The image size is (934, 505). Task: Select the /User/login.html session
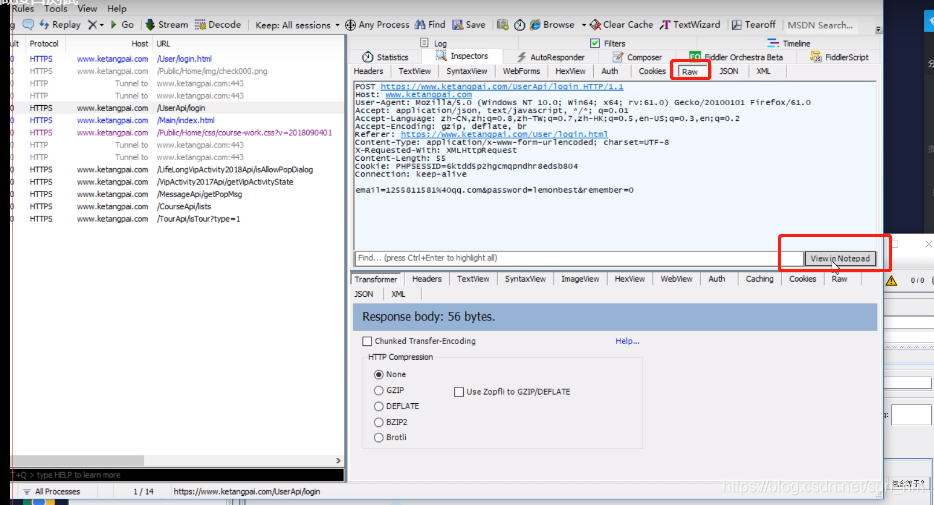coord(178,58)
